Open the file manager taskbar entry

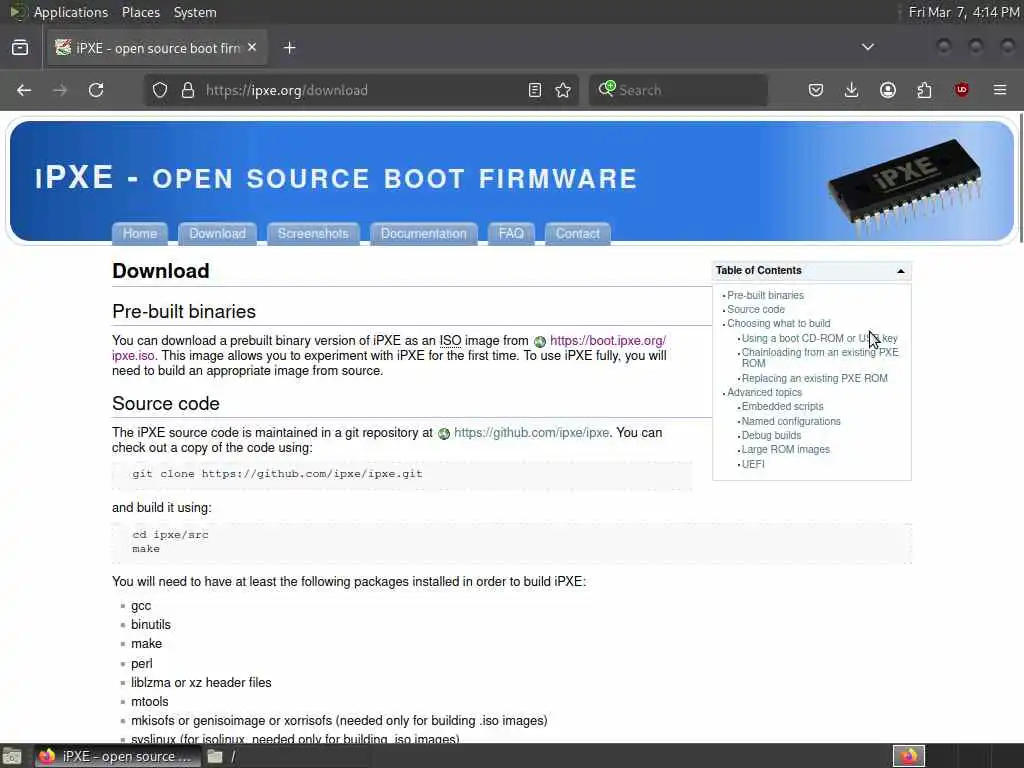(222, 756)
